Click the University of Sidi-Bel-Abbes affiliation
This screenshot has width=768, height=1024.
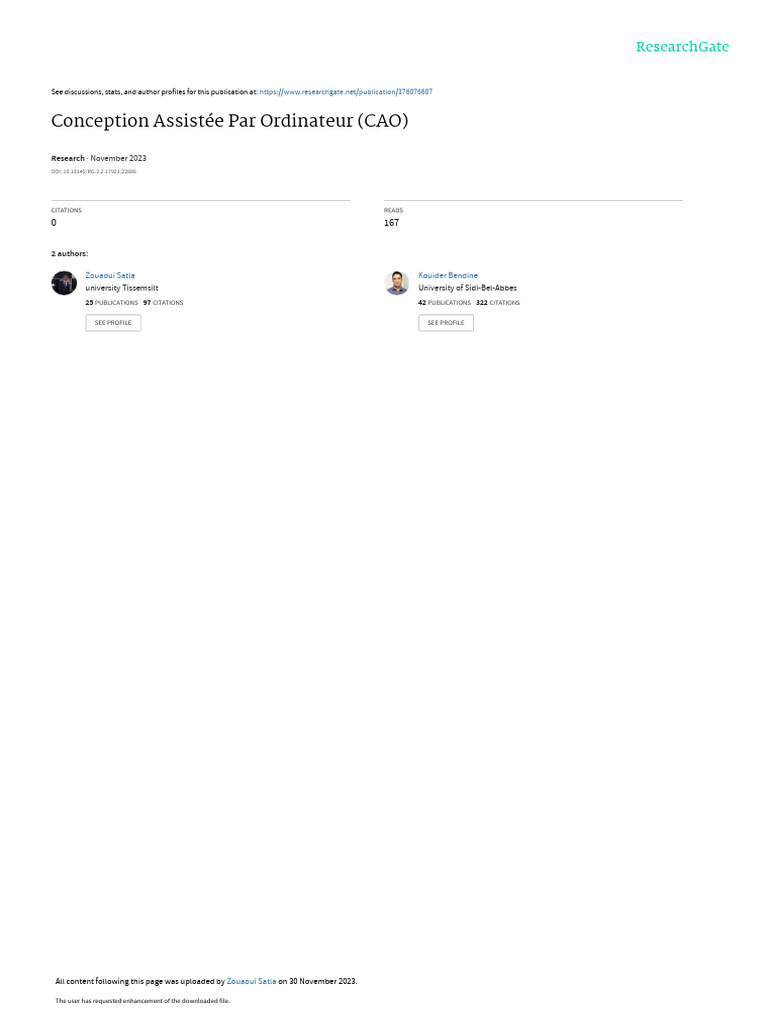(468, 288)
